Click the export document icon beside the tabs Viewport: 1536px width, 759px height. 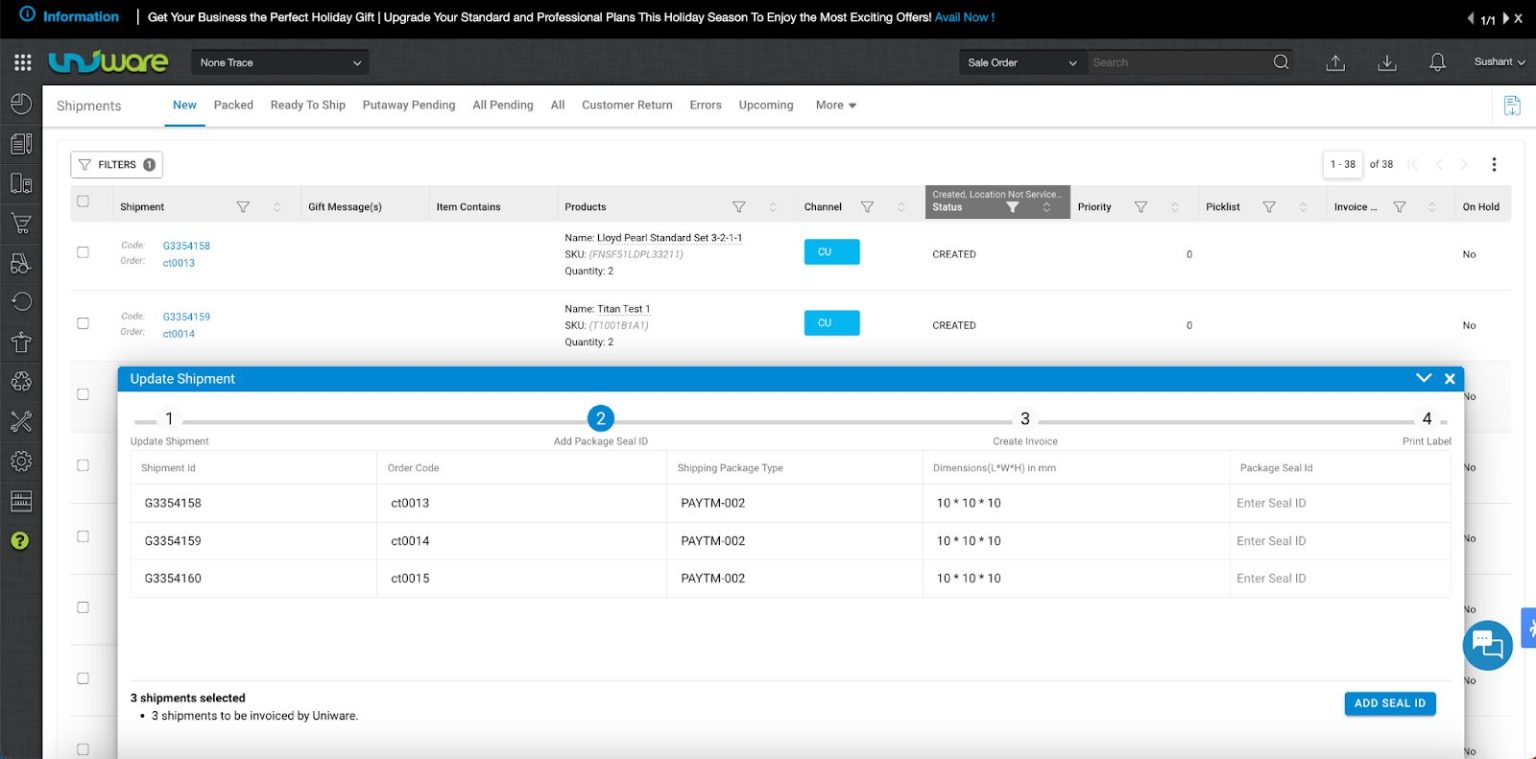coord(1512,105)
